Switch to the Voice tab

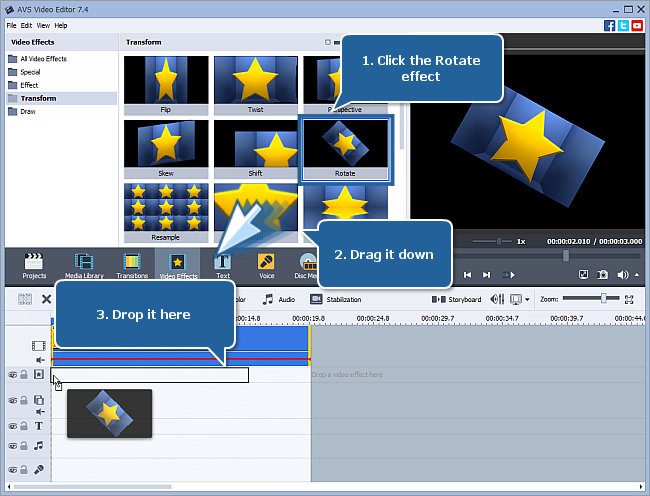[x=266, y=266]
